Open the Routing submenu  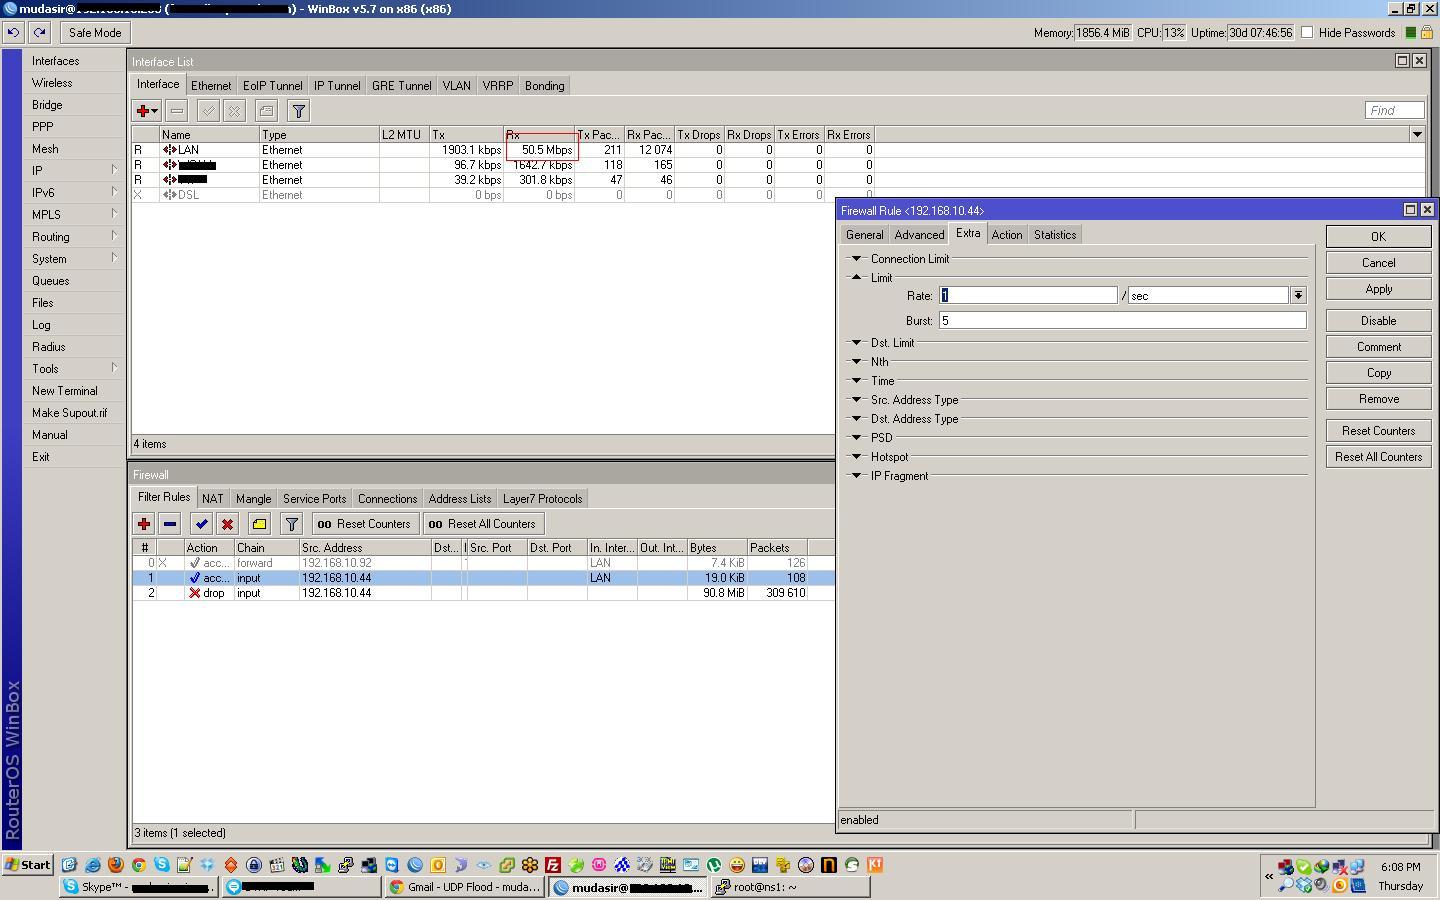(73, 237)
